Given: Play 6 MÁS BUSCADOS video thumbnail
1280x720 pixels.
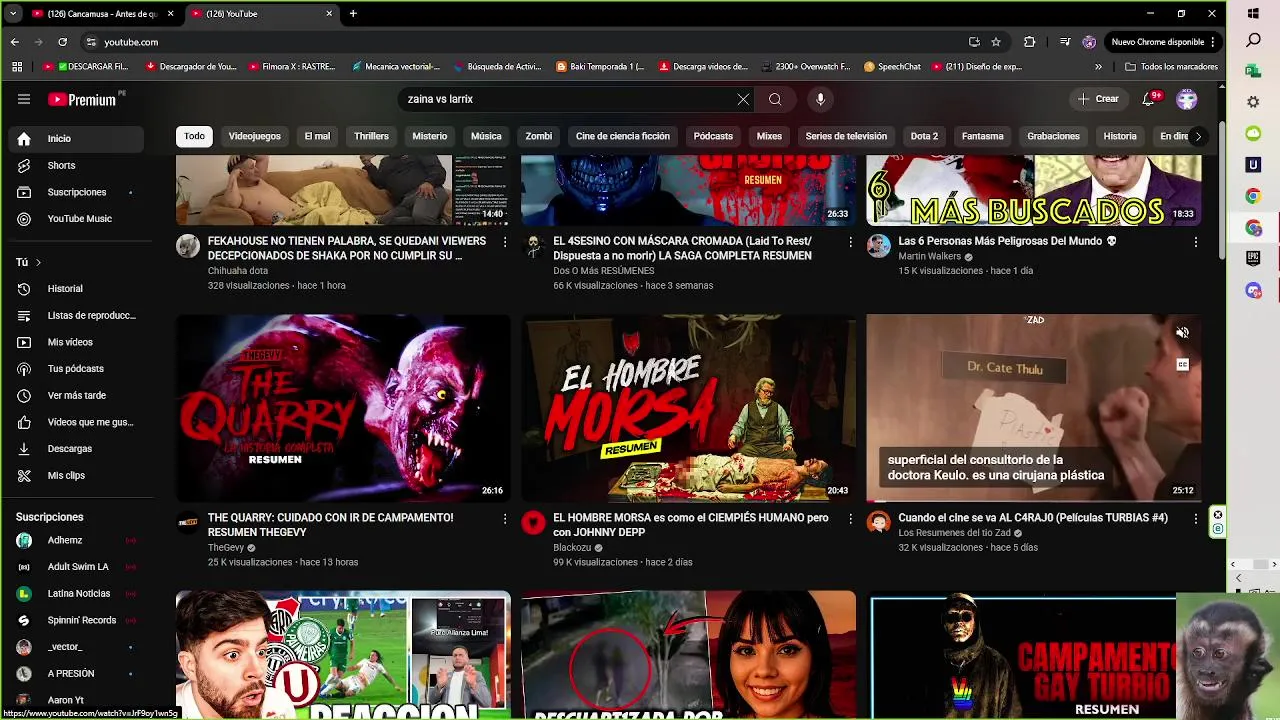Looking at the screenshot, I should click(1033, 190).
